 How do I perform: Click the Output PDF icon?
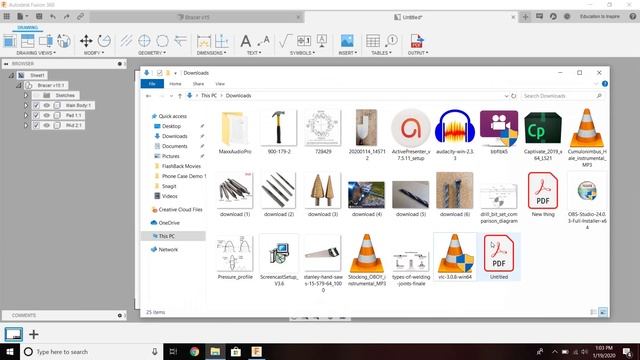tap(417, 41)
